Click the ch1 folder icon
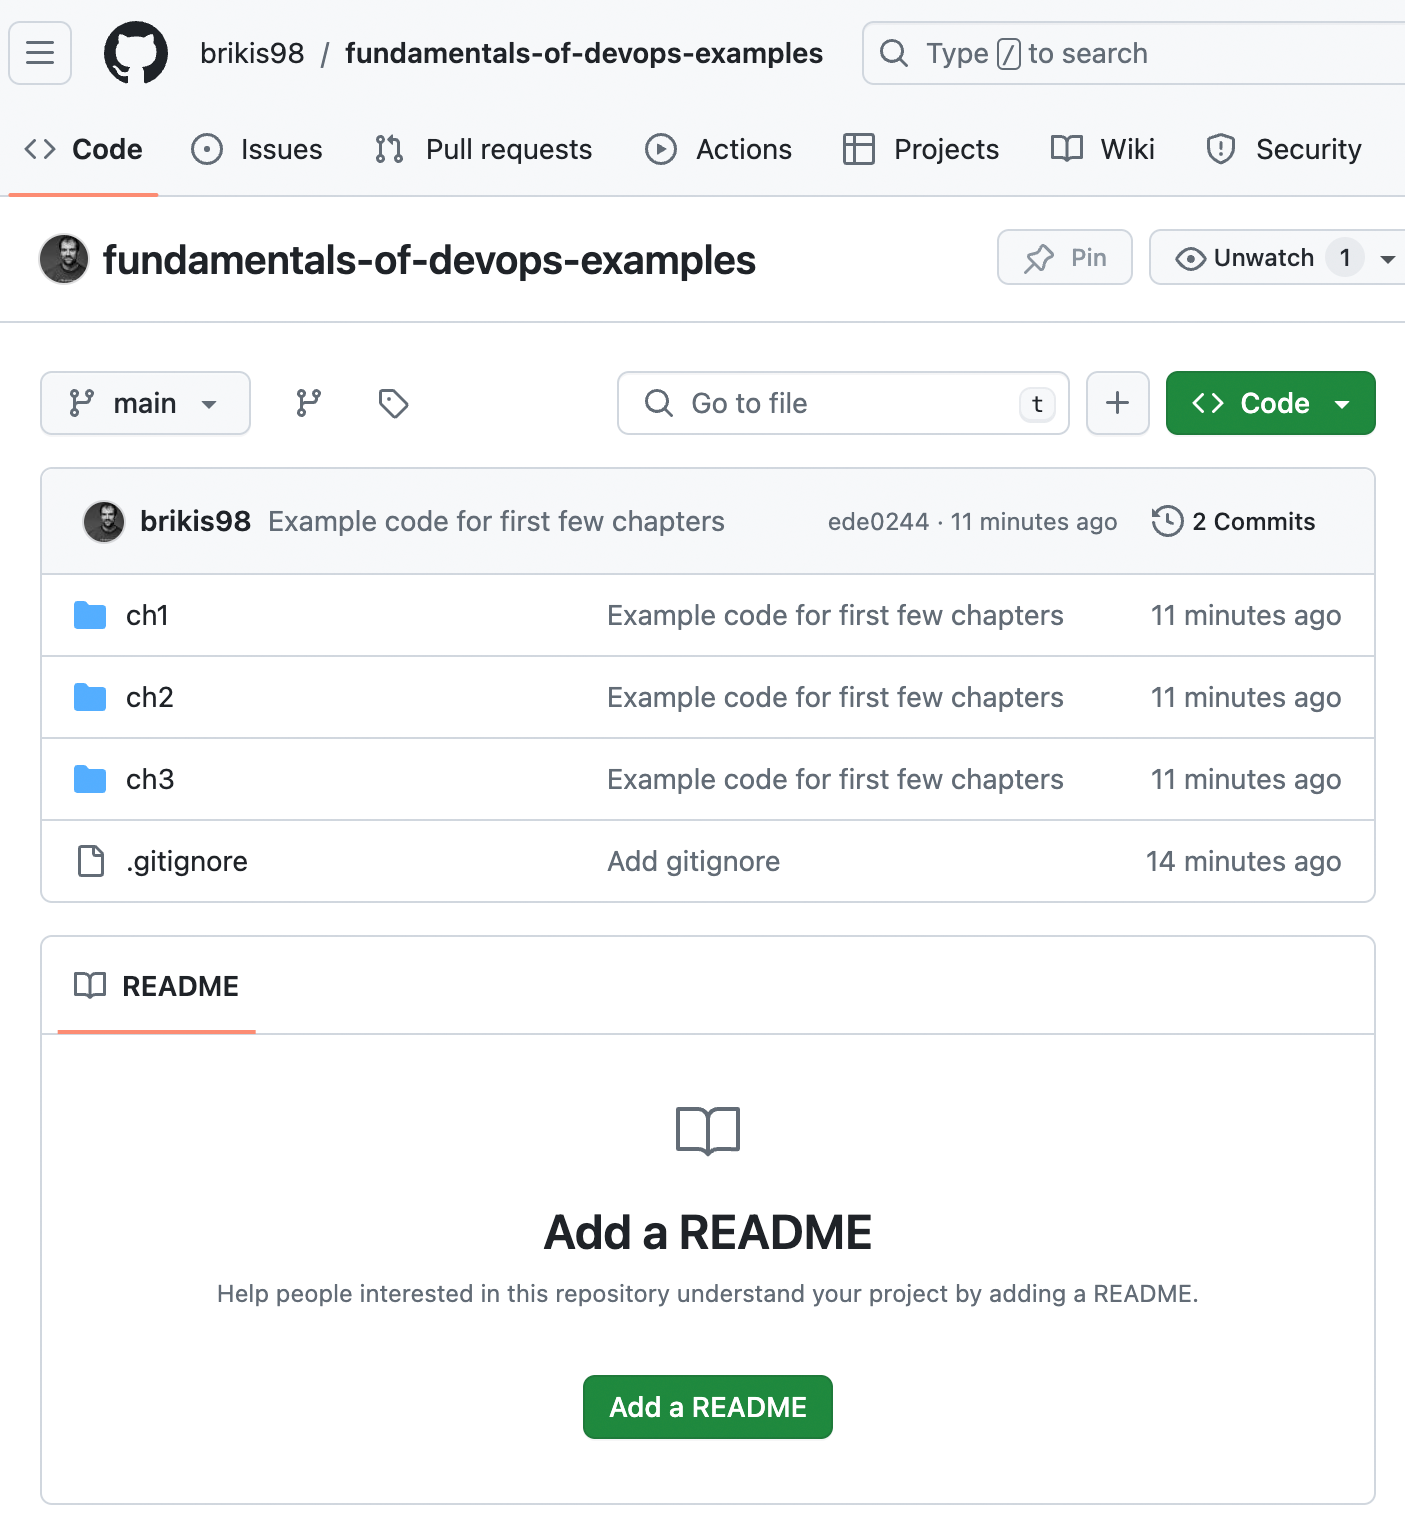The image size is (1405, 1530). pyautogui.click(x=90, y=615)
